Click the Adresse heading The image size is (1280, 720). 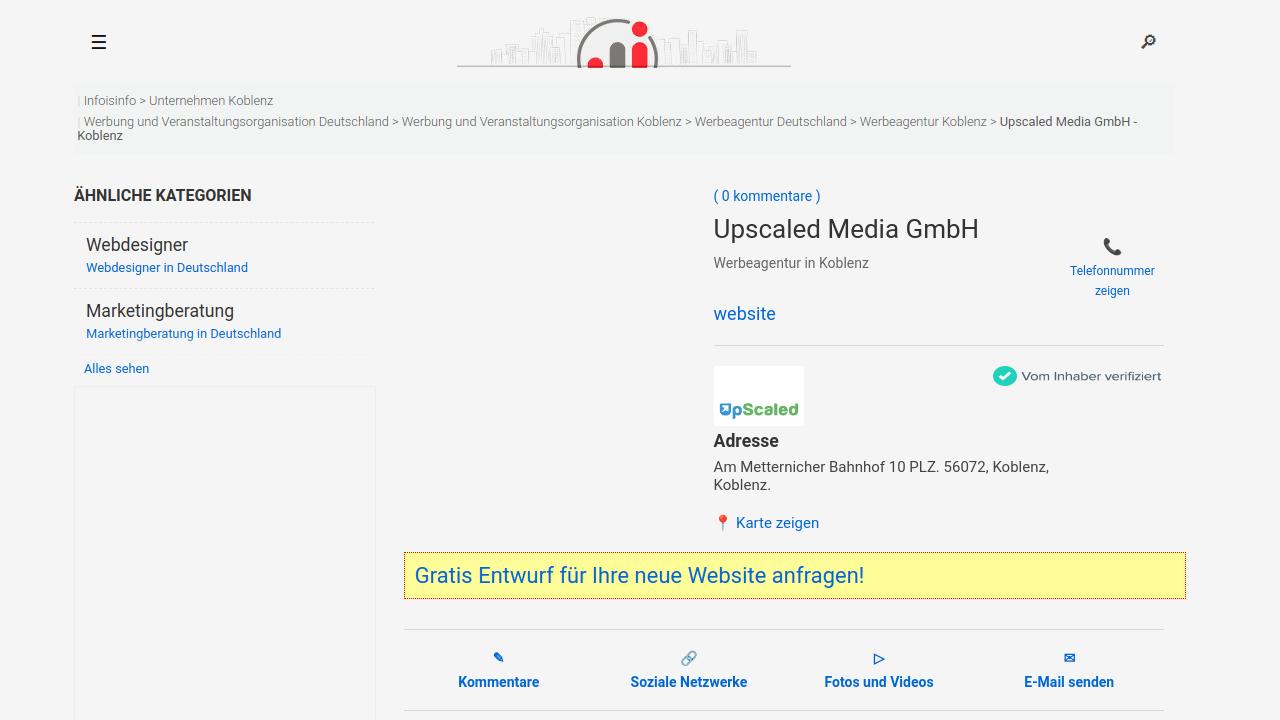coord(746,441)
